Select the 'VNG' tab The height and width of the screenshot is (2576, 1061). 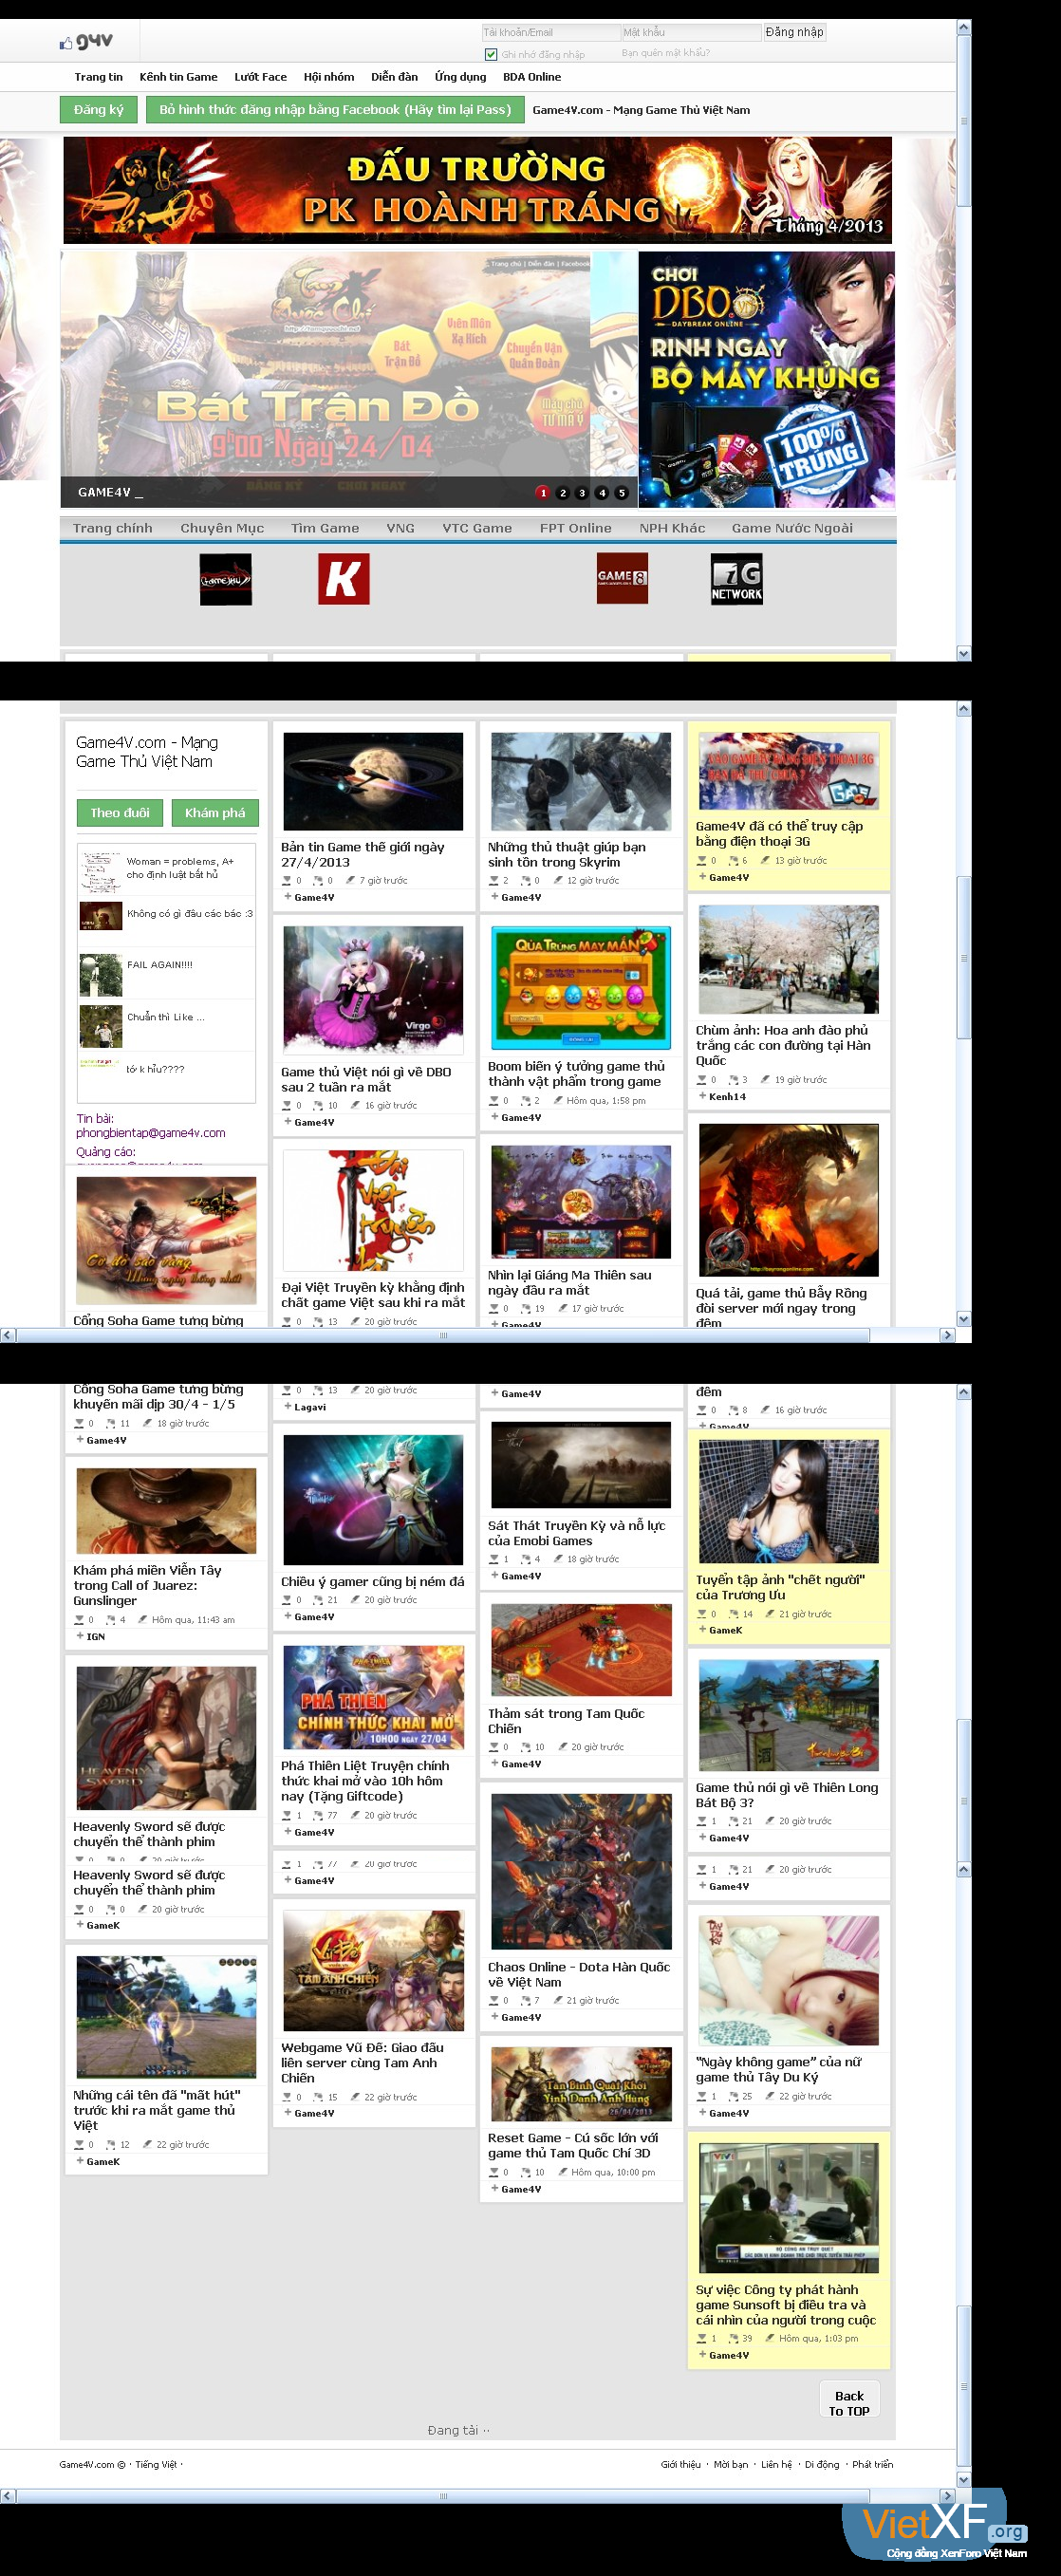click(400, 528)
